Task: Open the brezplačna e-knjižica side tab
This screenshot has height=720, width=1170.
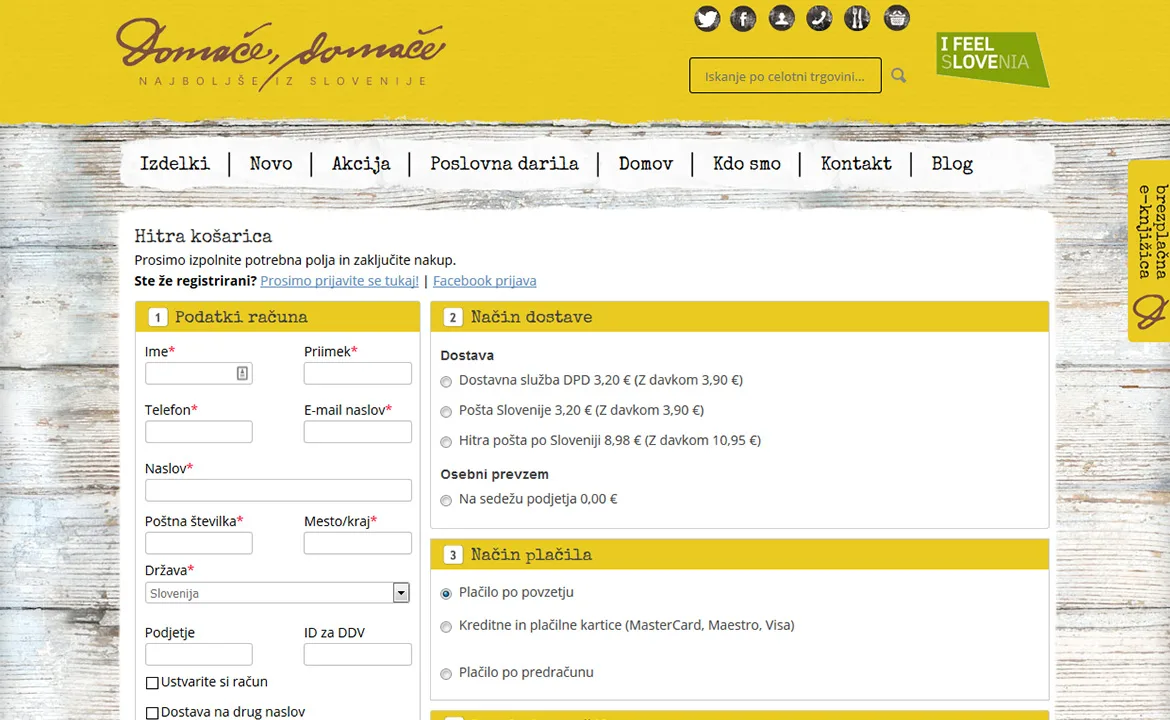Action: tap(1149, 251)
